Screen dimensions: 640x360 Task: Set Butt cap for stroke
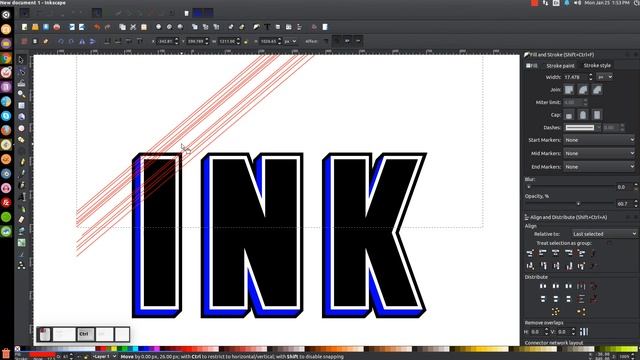569,115
